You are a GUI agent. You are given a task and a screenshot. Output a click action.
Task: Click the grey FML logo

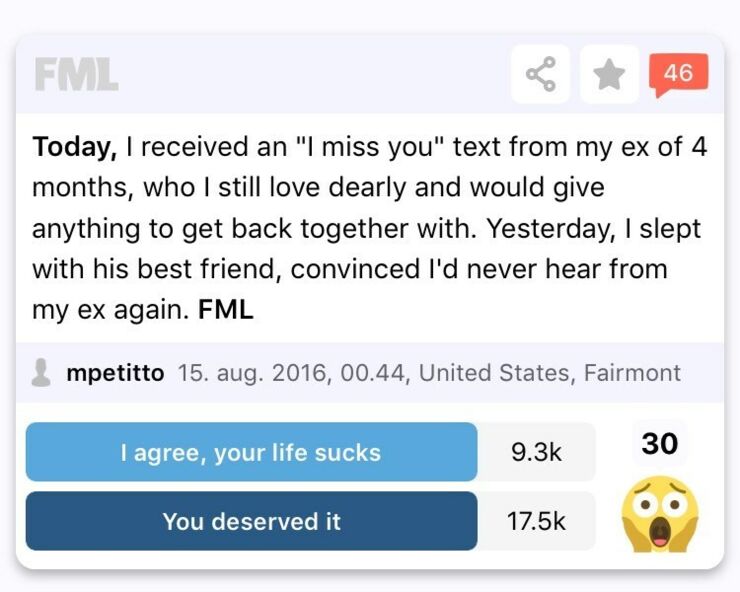[76, 74]
